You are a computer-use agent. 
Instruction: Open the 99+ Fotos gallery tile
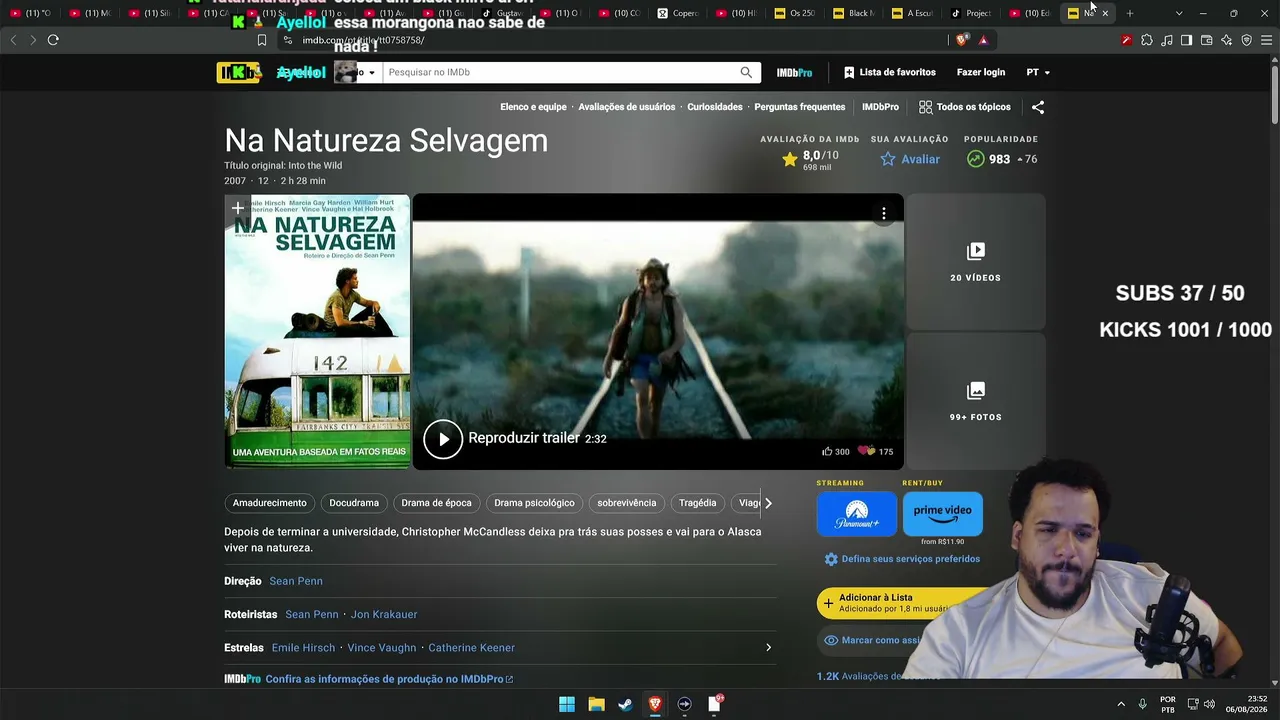(975, 401)
